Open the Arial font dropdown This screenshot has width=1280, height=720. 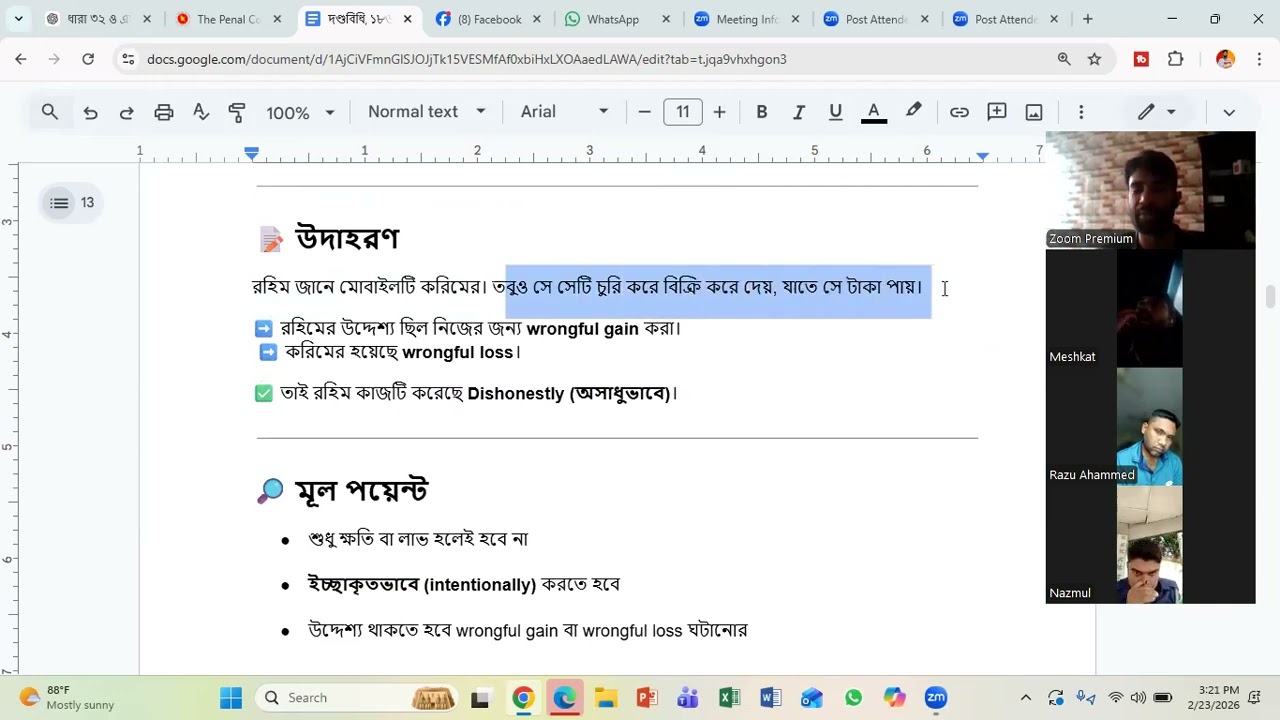(565, 112)
